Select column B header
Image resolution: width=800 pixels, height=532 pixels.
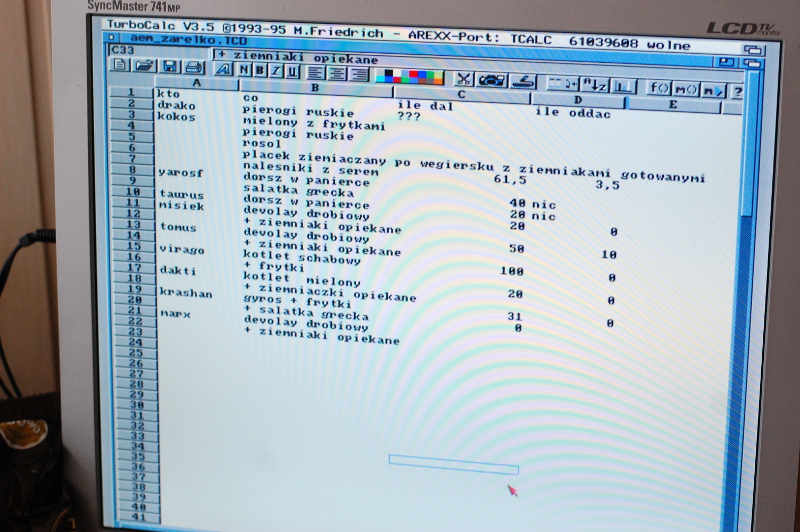point(284,86)
